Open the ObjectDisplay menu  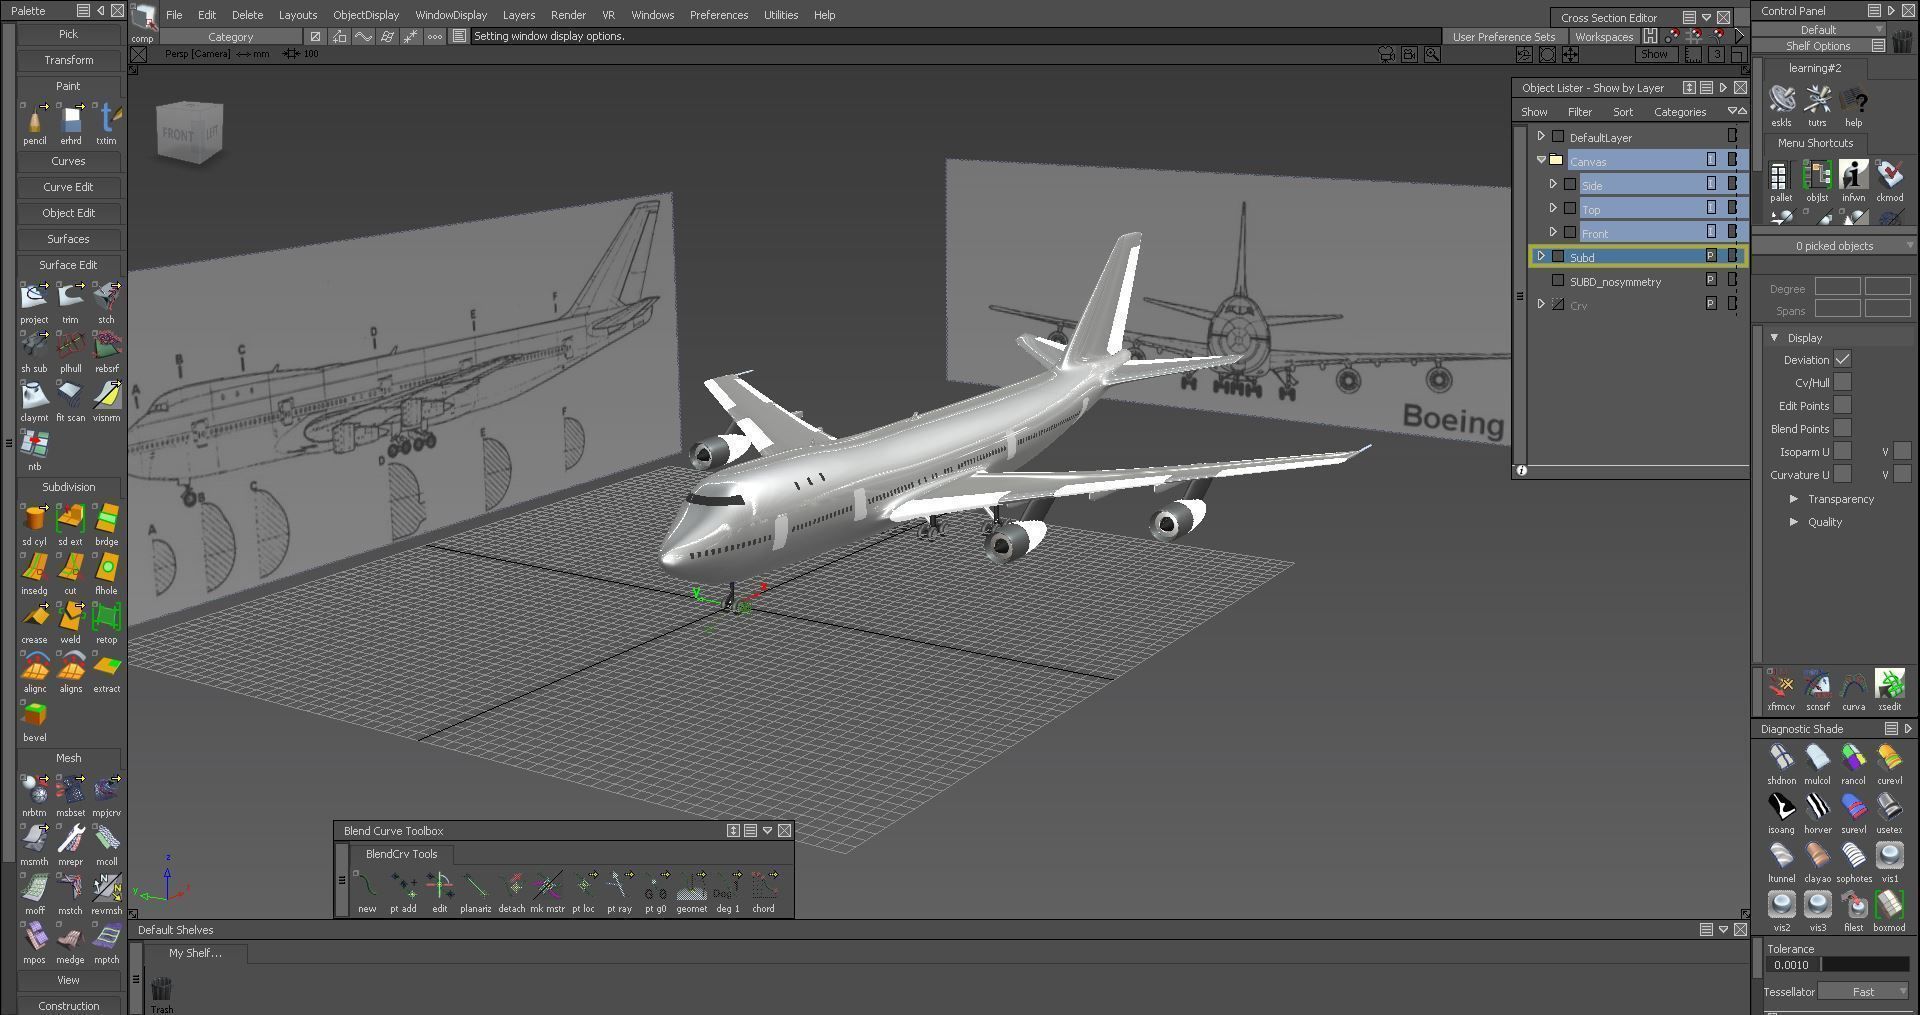366,15
